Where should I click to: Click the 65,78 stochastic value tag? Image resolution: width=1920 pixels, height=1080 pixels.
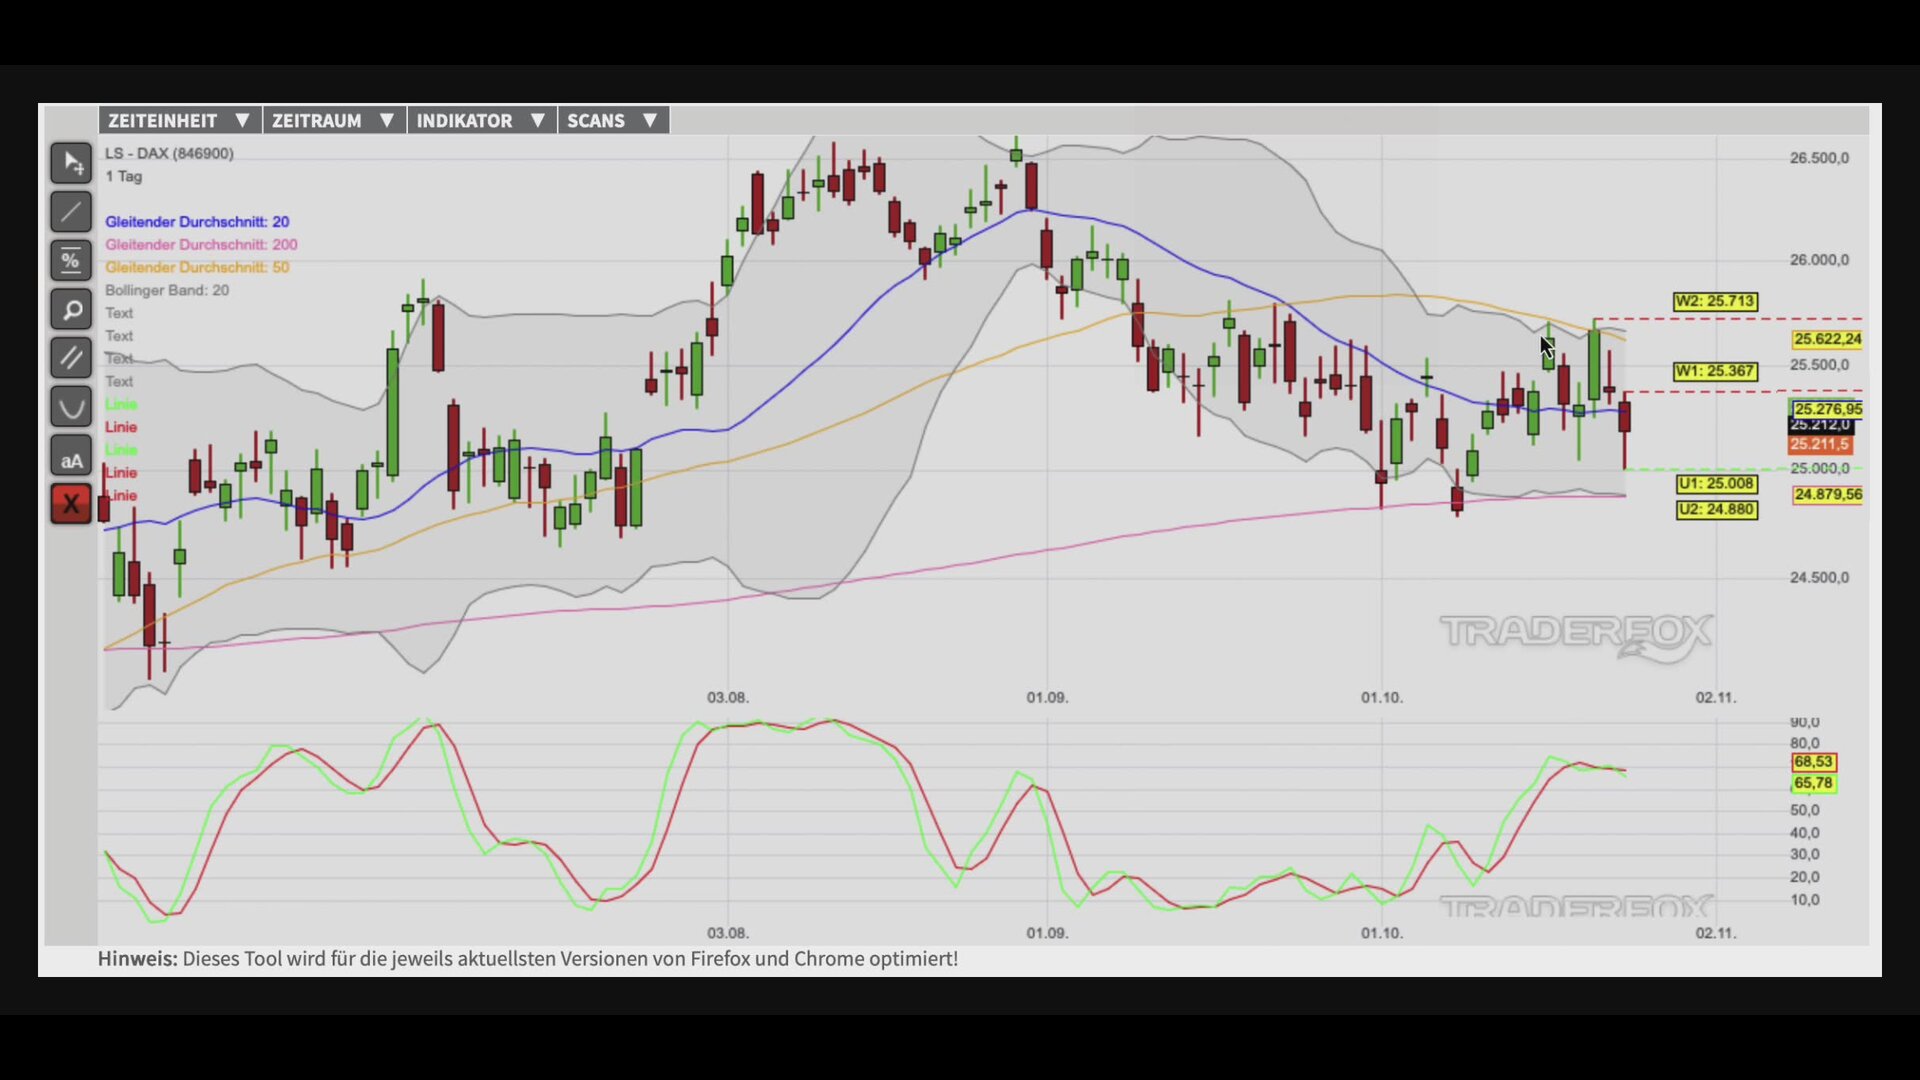point(1813,784)
